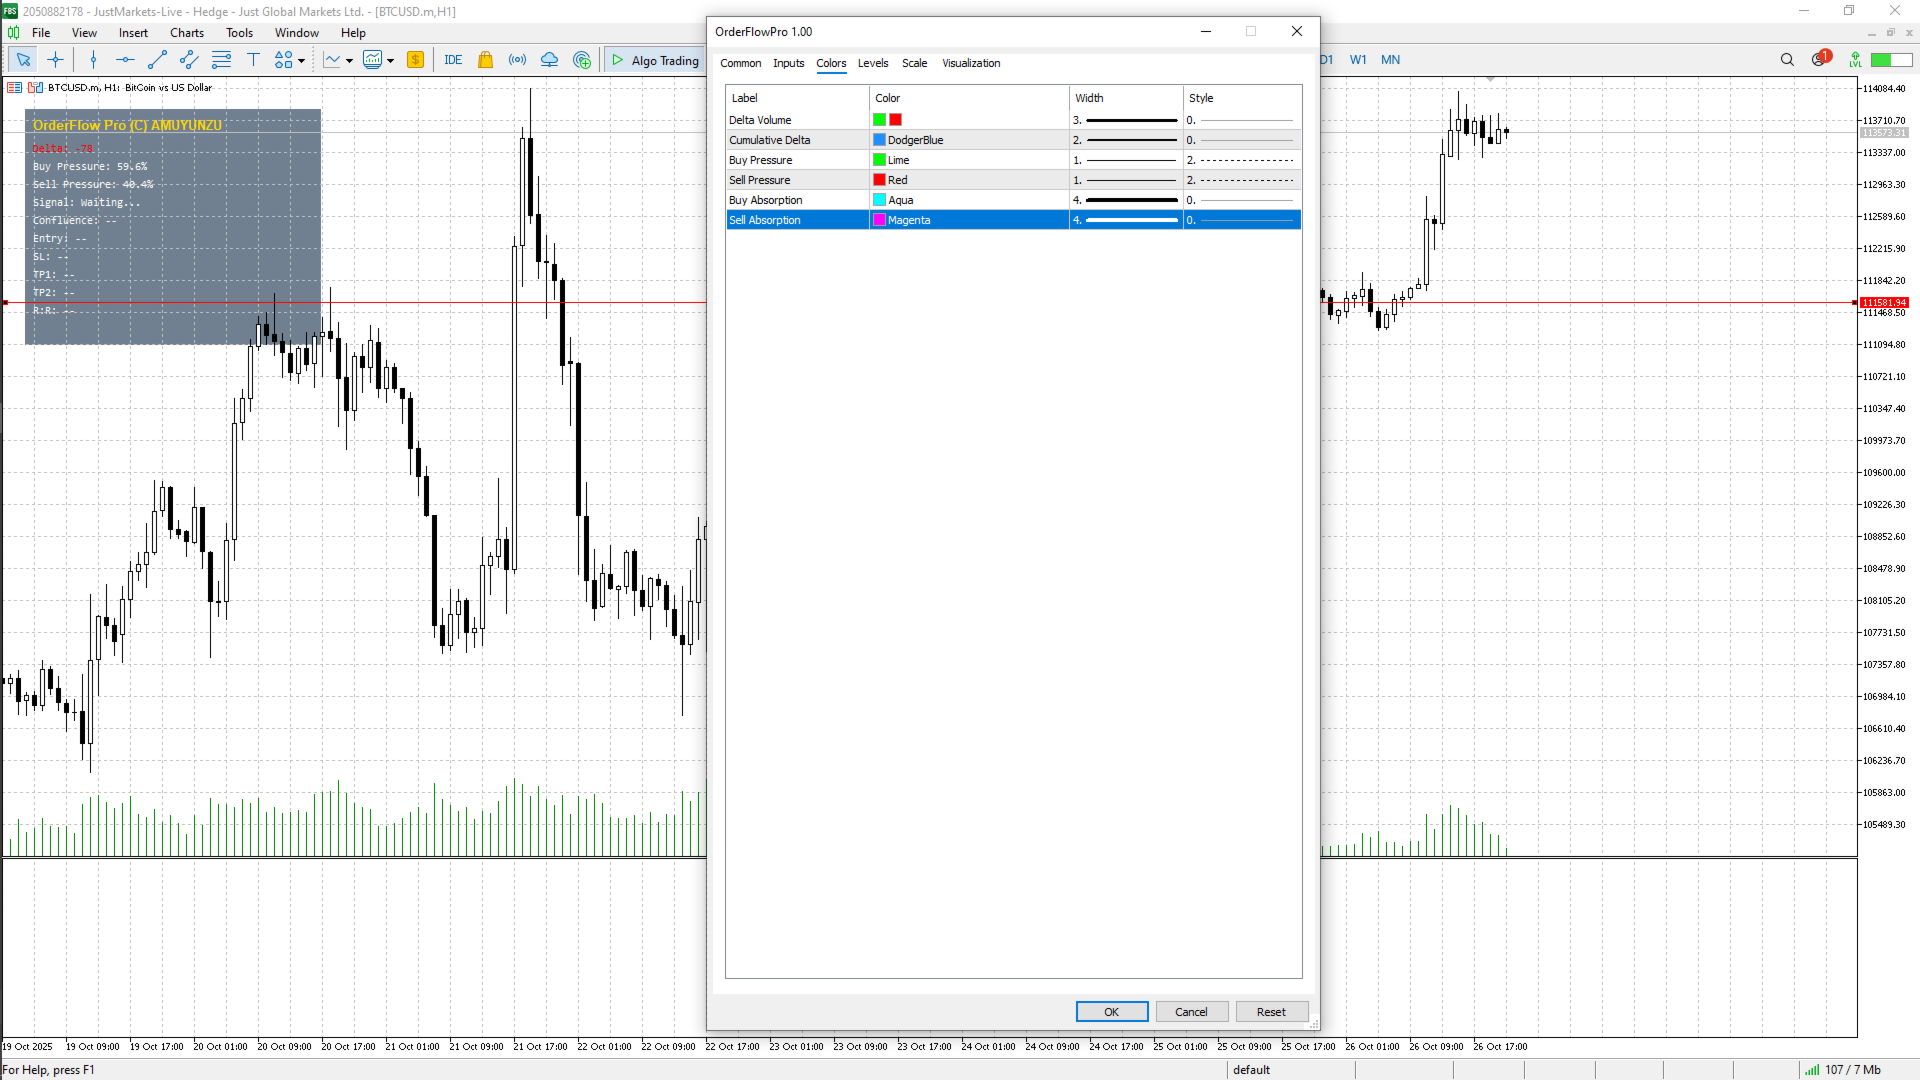This screenshot has width=1920, height=1080.
Task: Click the text label tool
Action: (x=253, y=60)
